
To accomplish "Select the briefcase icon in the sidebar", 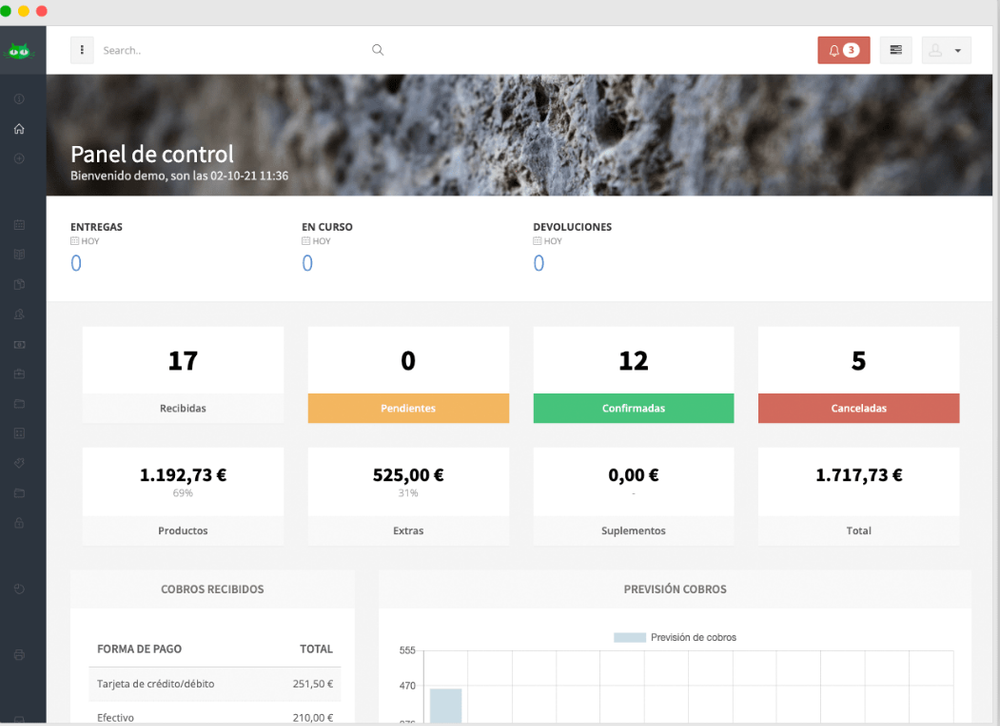I will coord(19,373).
